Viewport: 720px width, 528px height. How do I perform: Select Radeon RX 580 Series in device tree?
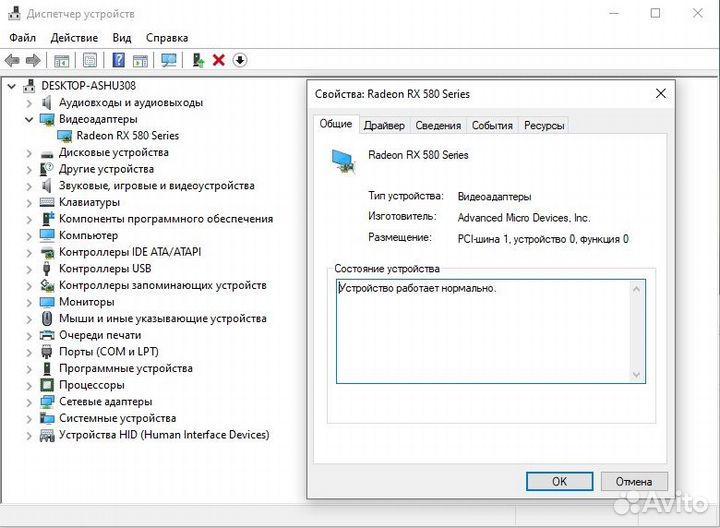tap(128, 136)
